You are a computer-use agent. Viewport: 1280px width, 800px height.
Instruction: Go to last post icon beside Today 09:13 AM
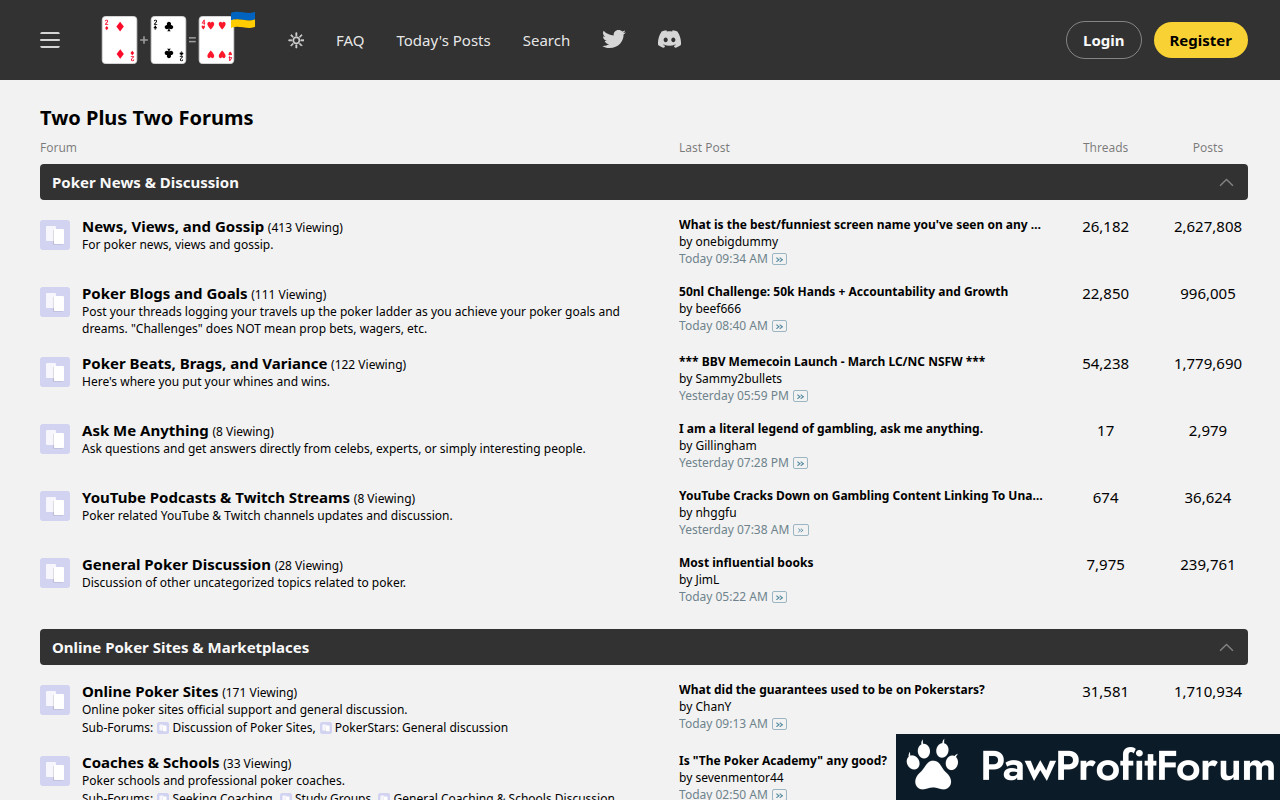779,724
